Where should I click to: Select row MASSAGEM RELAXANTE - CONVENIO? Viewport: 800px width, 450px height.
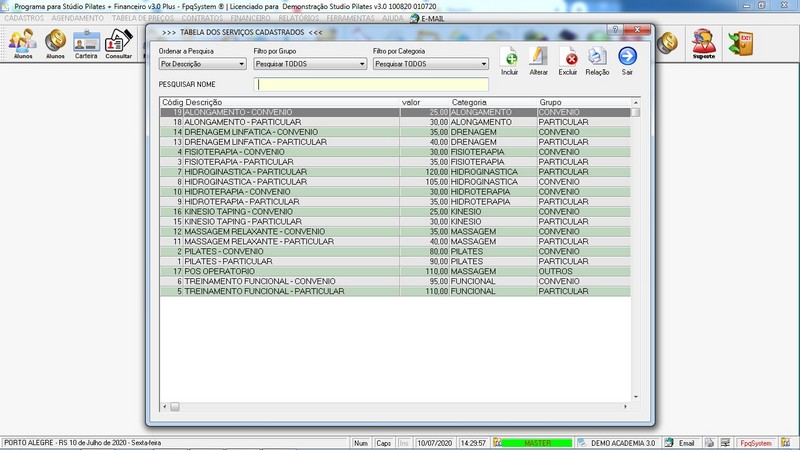[x=395, y=232]
